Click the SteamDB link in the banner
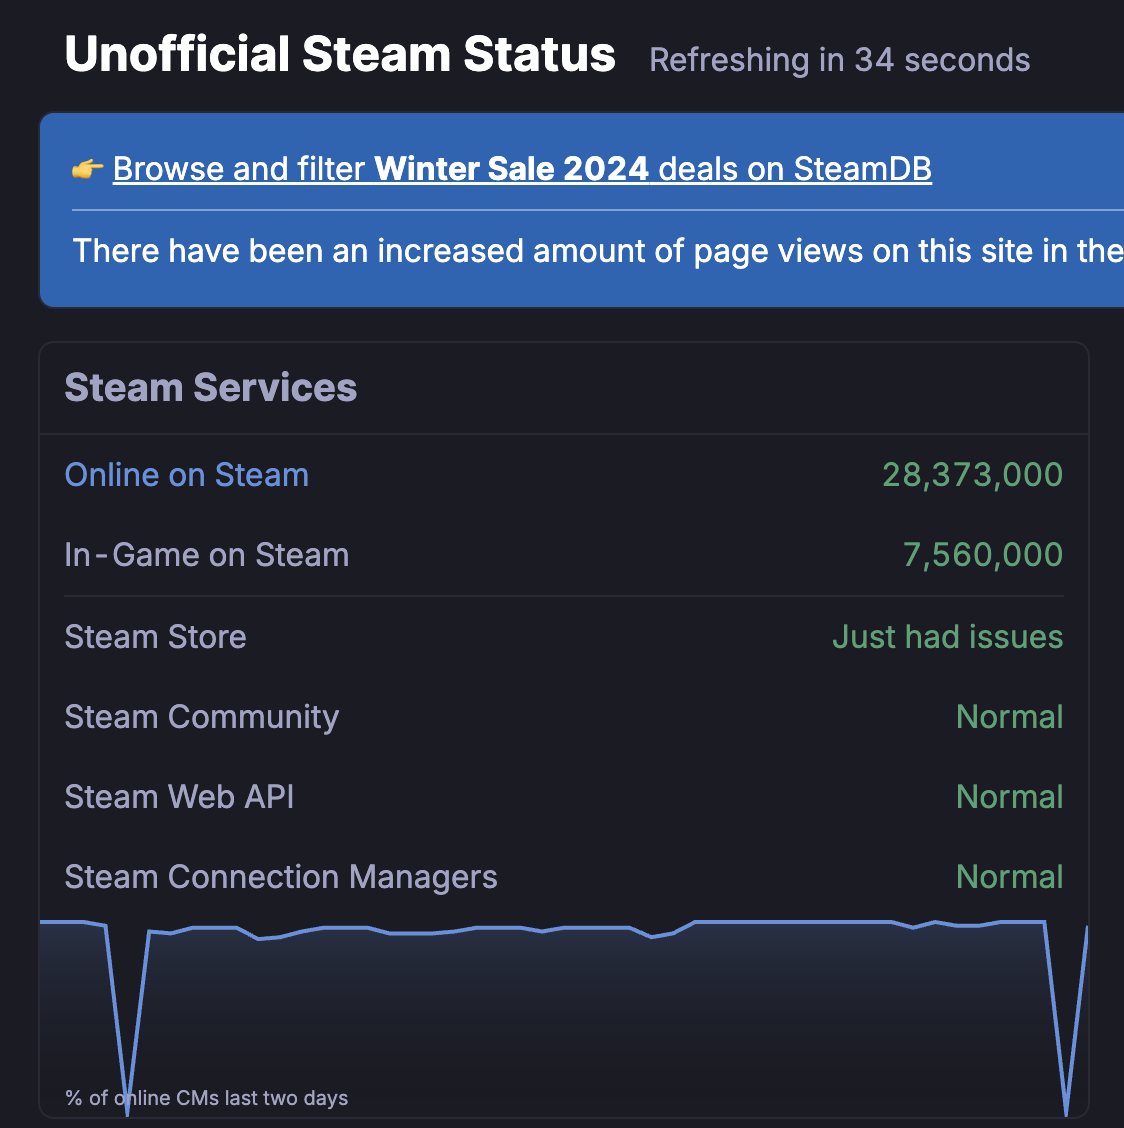This screenshot has width=1124, height=1128. coord(862,168)
